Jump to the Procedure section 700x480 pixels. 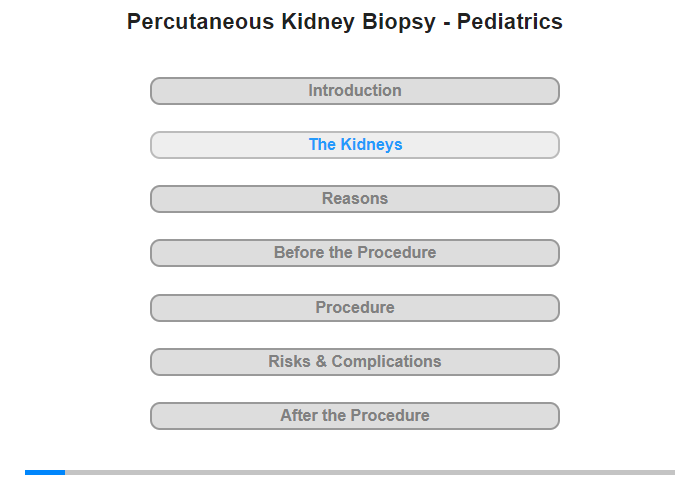coord(355,308)
